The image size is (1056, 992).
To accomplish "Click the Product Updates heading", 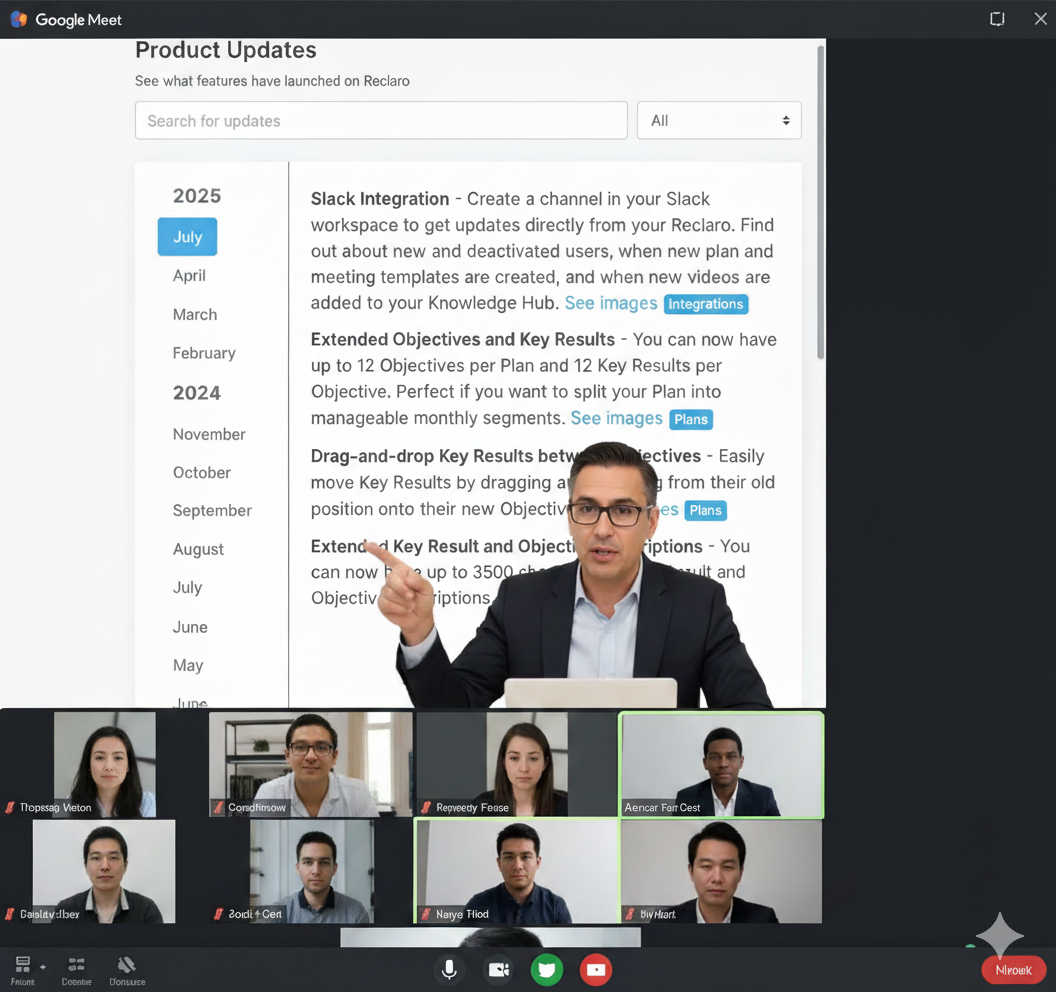I will pos(226,50).
